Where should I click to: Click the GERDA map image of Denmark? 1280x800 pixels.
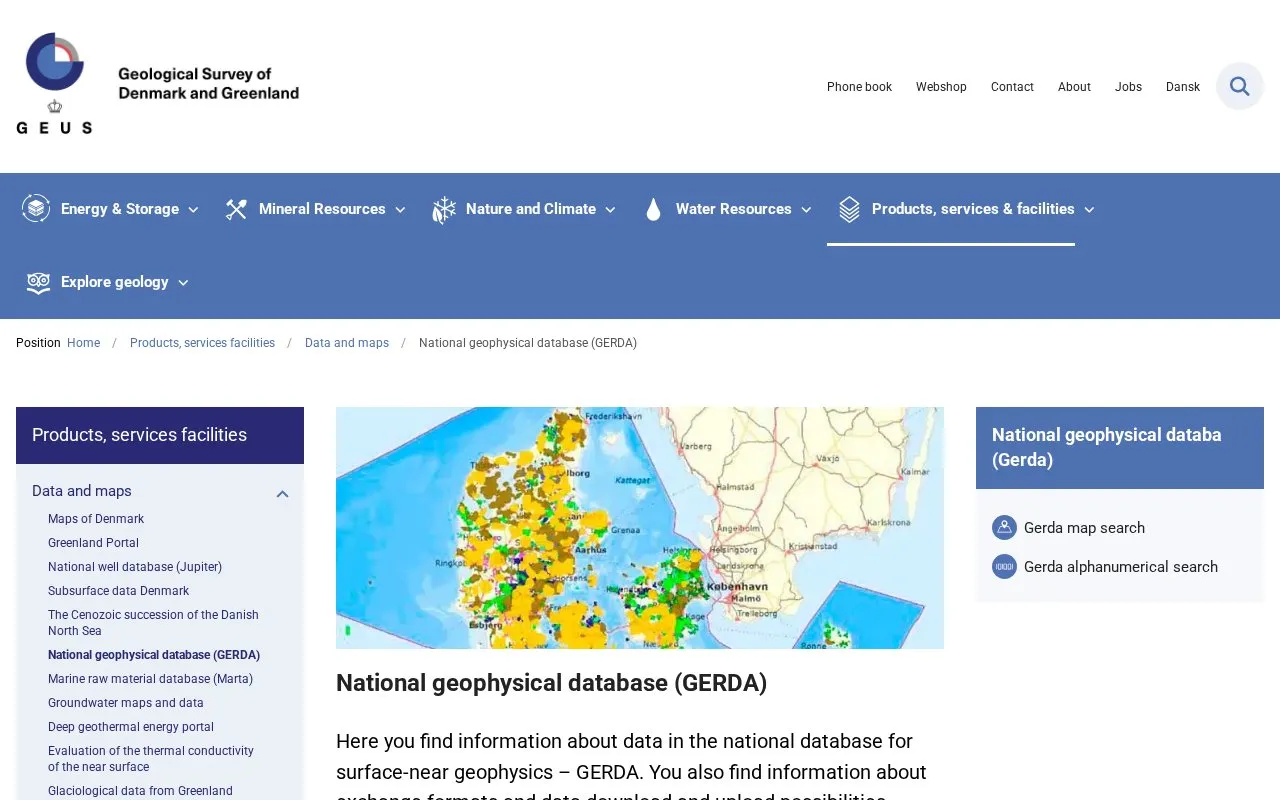point(640,528)
